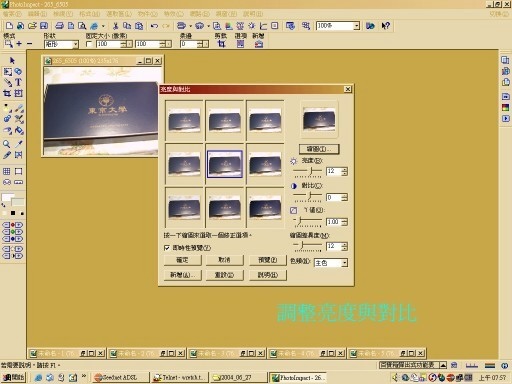Select the Text tool in the toolbox
The image size is (512, 384).
(x=18, y=82)
